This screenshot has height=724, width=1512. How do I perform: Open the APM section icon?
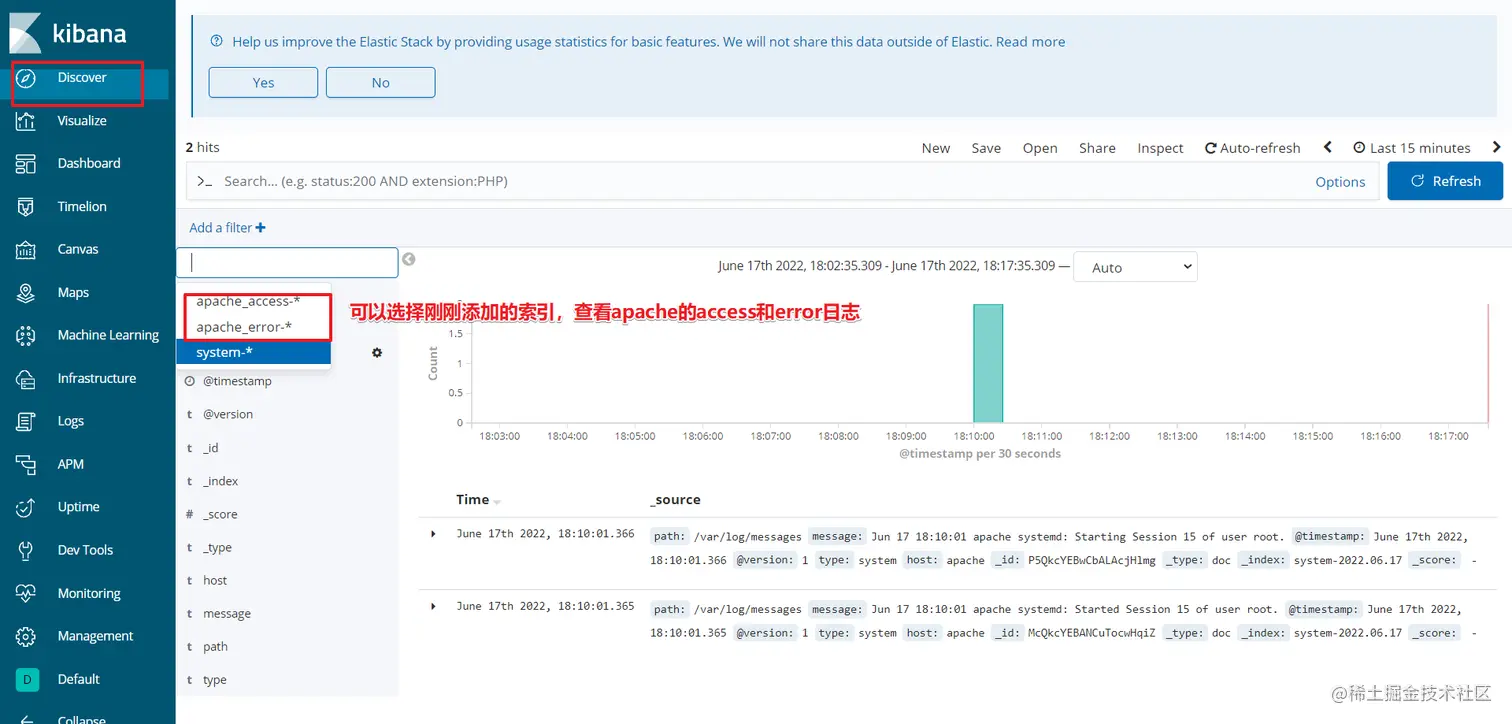tap(27, 464)
